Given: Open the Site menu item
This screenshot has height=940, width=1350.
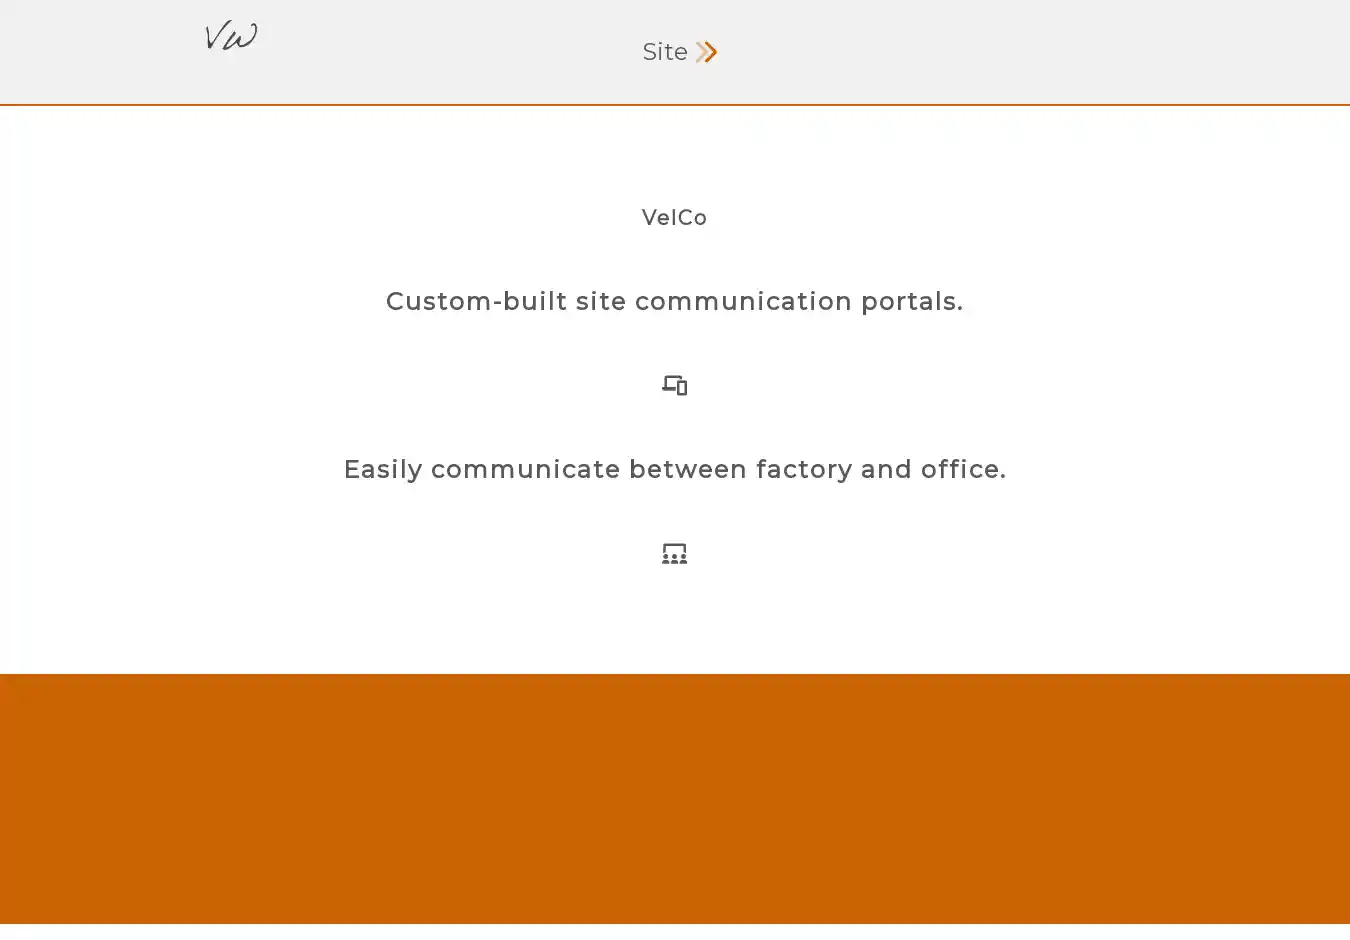Looking at the screenshot, I should click(665, 52).
